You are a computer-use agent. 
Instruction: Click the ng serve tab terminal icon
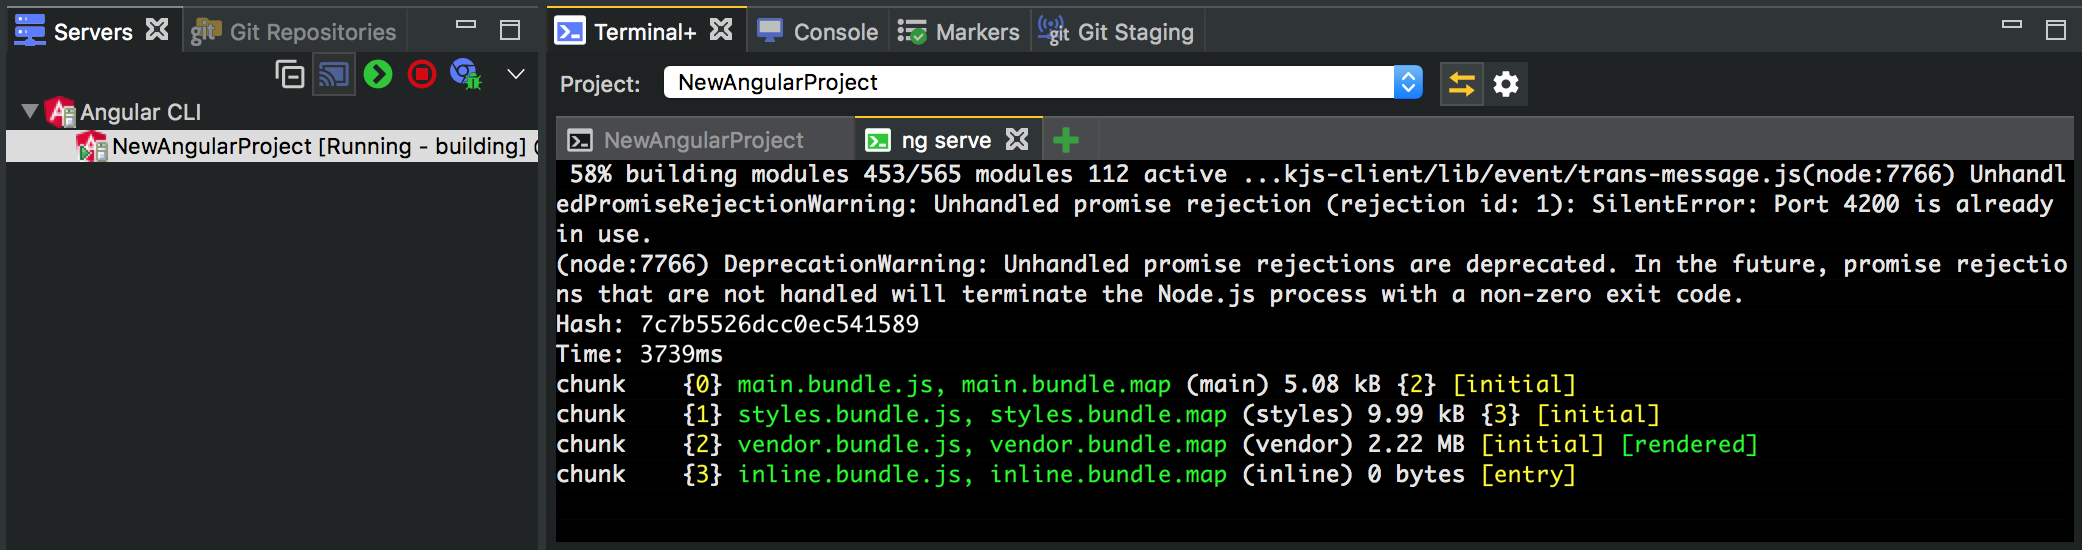[x=878, y=141]
